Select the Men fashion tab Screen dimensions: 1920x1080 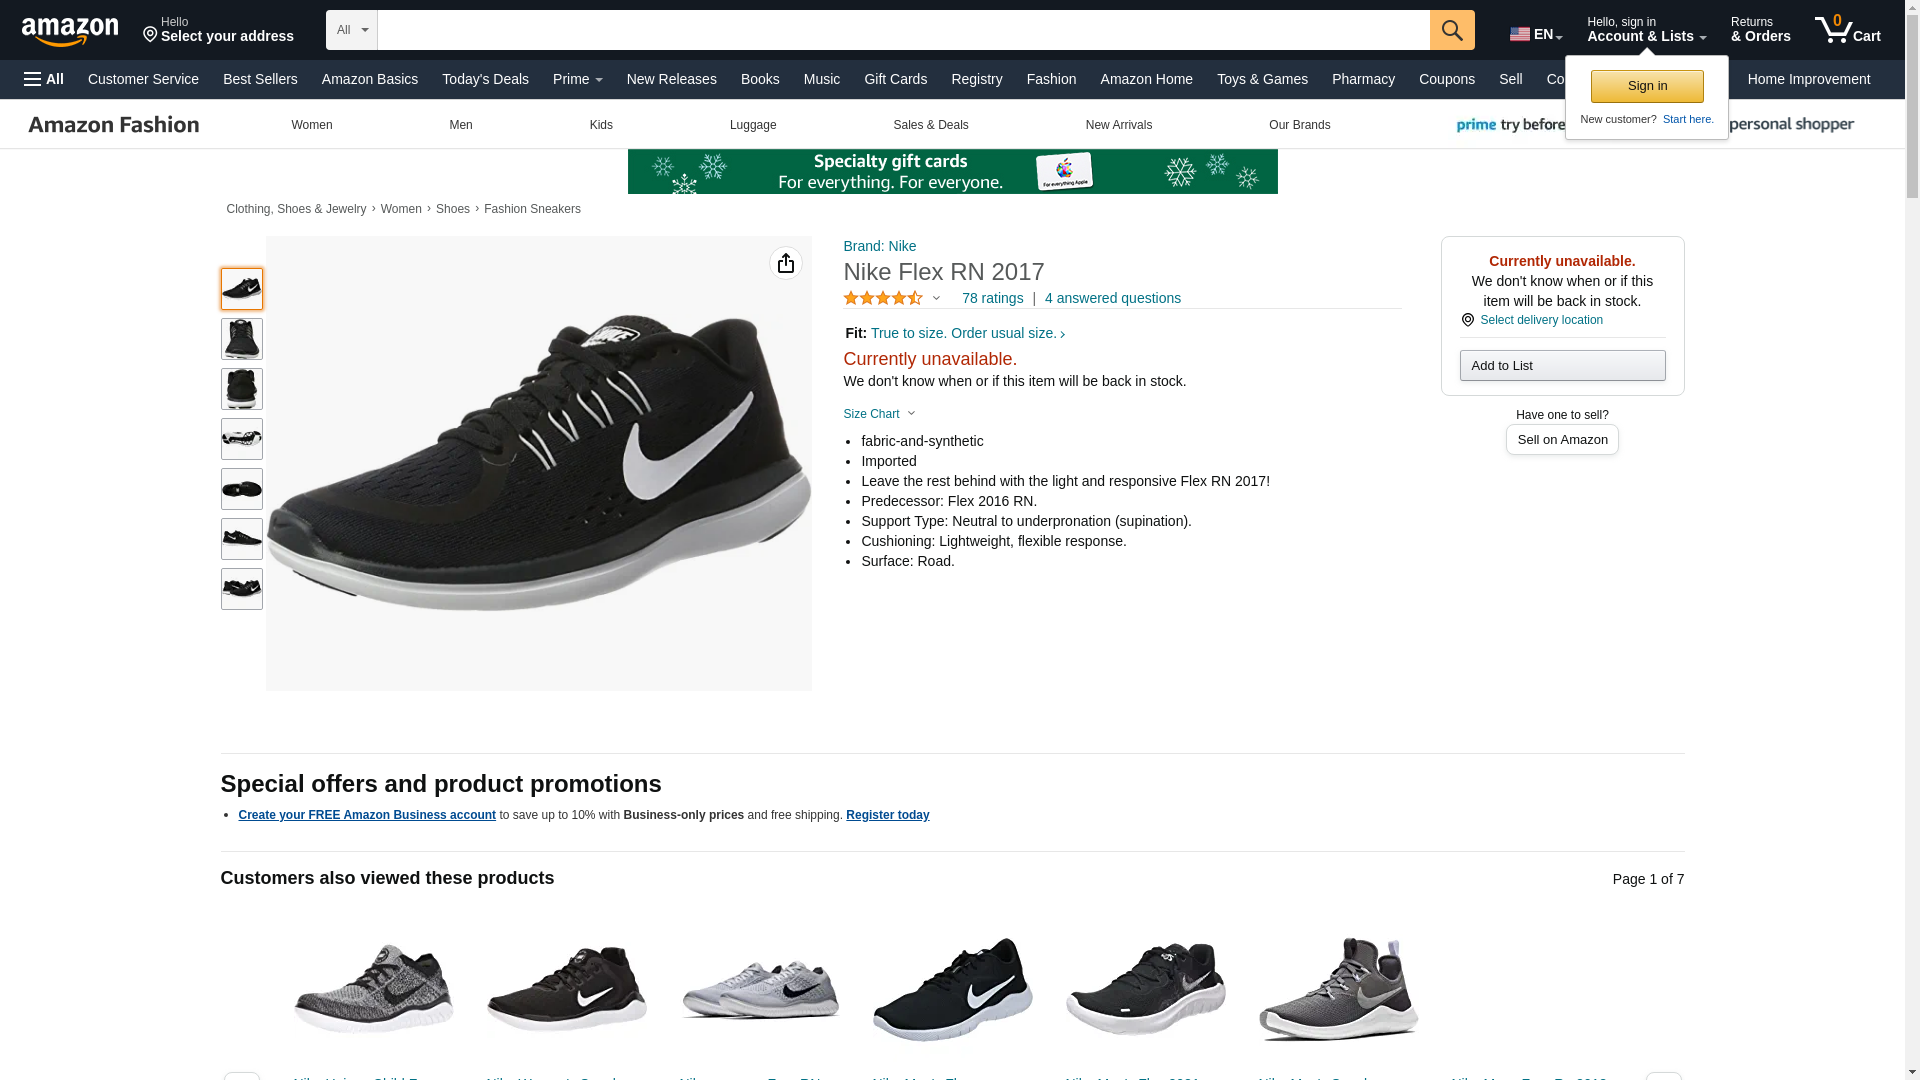pyautogui.click(x=460, y=125)
